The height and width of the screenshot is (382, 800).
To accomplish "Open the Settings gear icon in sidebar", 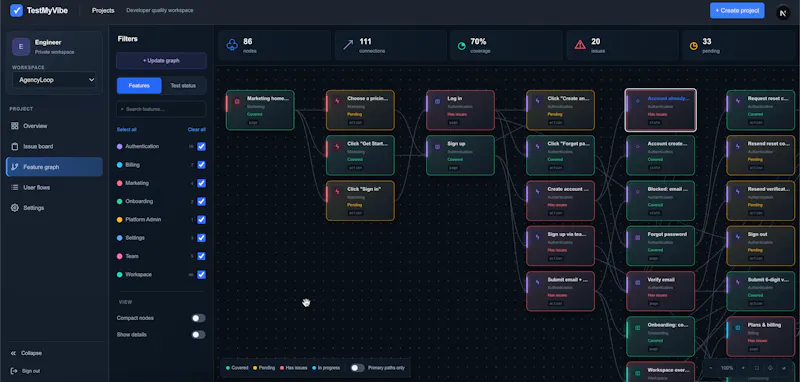I will (x=15, y=208).
